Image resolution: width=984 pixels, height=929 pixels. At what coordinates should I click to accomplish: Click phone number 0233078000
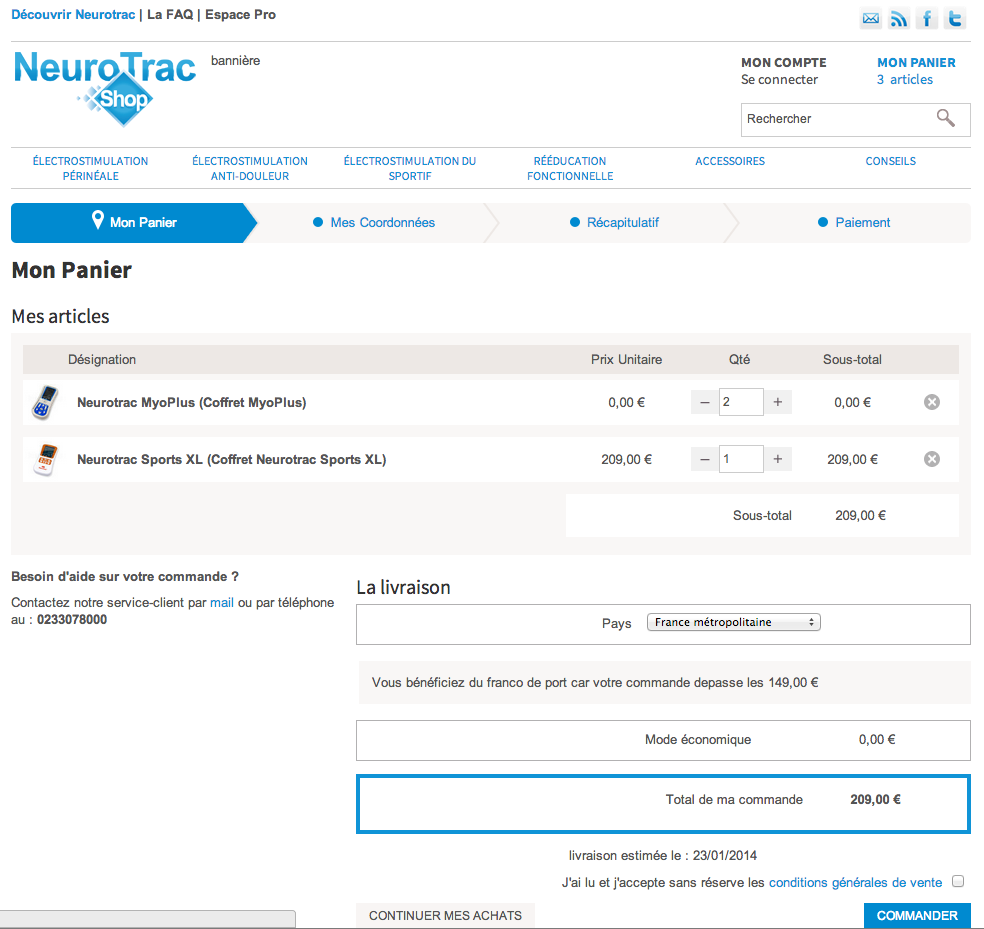point(72,620)
